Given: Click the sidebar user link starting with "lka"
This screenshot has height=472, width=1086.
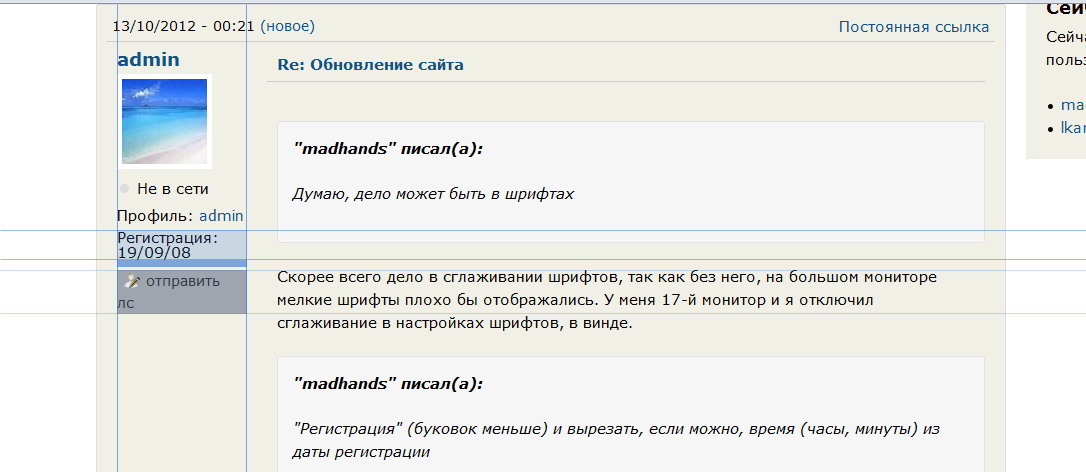Looking at the screenshot, I should pyautogui.click(x=1072, y=127).
